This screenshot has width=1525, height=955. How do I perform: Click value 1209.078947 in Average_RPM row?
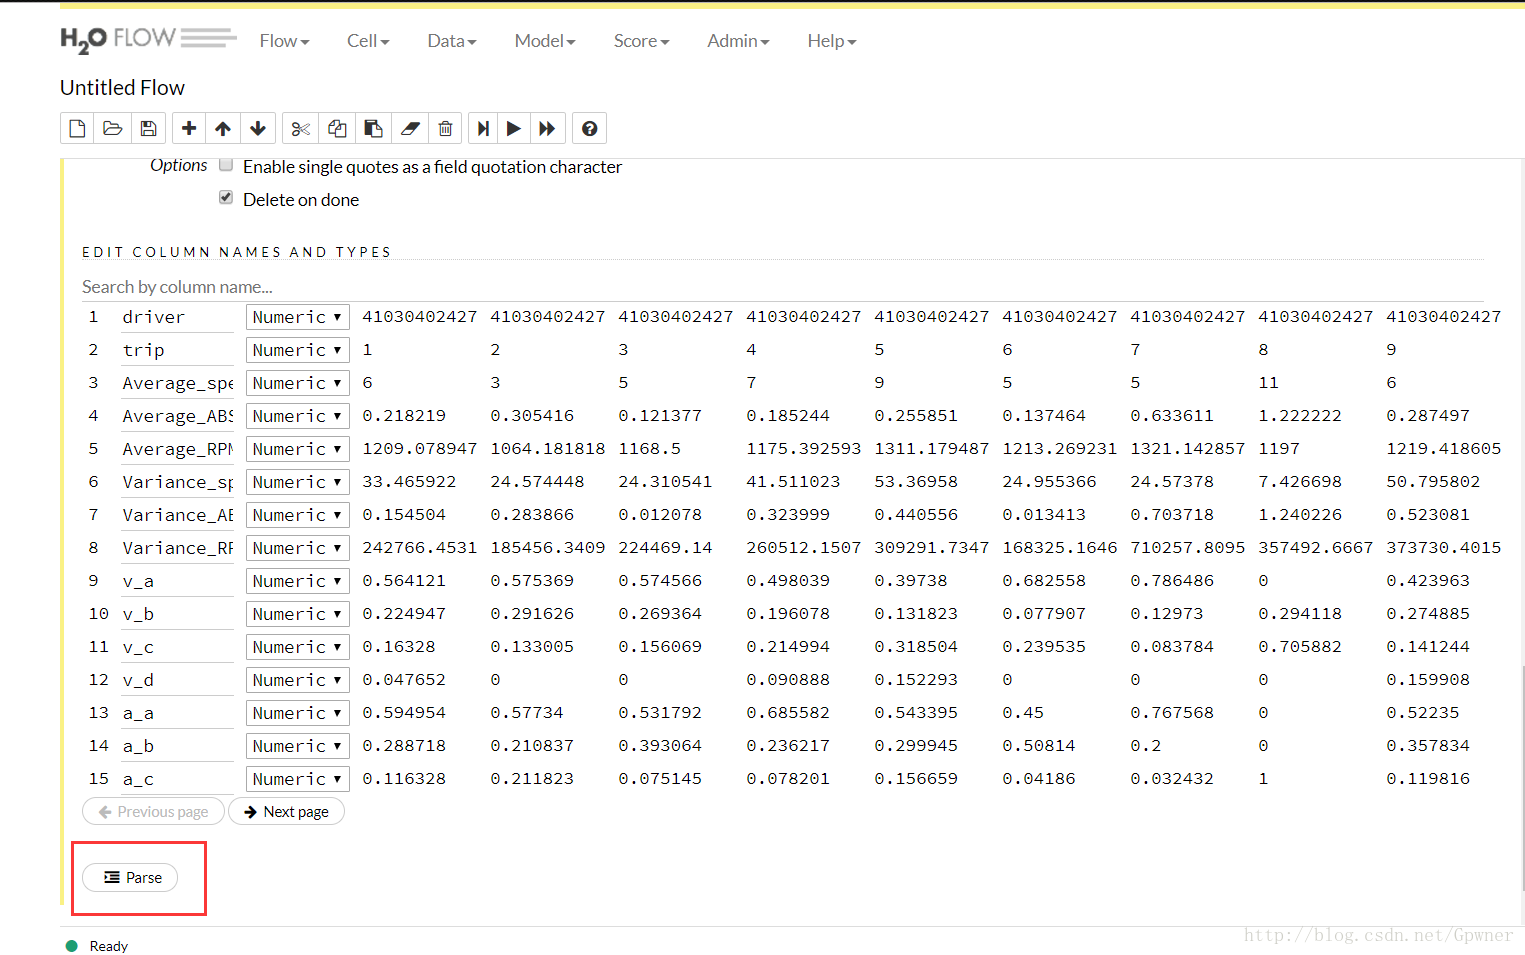419,449
